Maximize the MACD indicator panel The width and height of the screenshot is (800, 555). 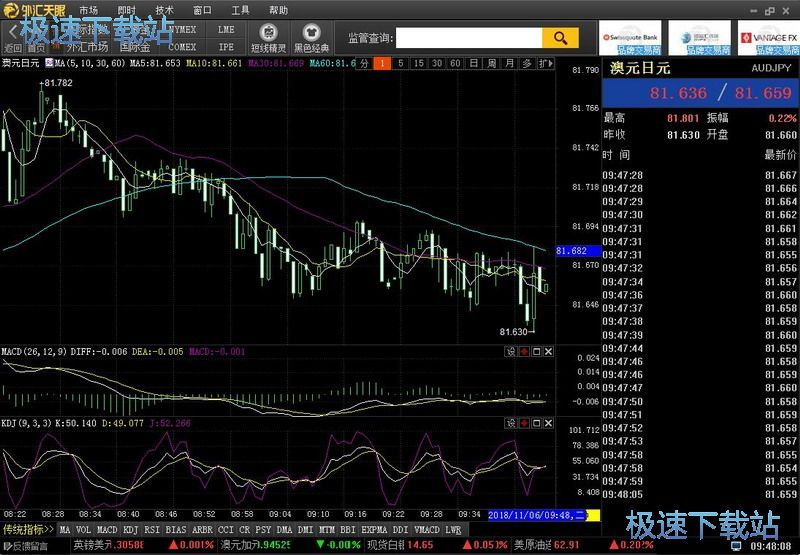[536, 351]
